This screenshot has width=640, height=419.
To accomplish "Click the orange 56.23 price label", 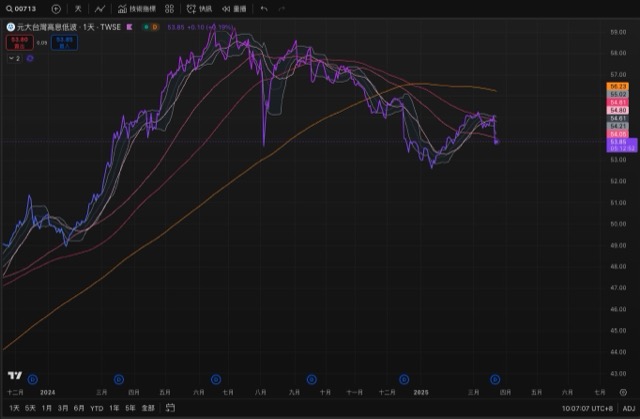I will [618, 86].
